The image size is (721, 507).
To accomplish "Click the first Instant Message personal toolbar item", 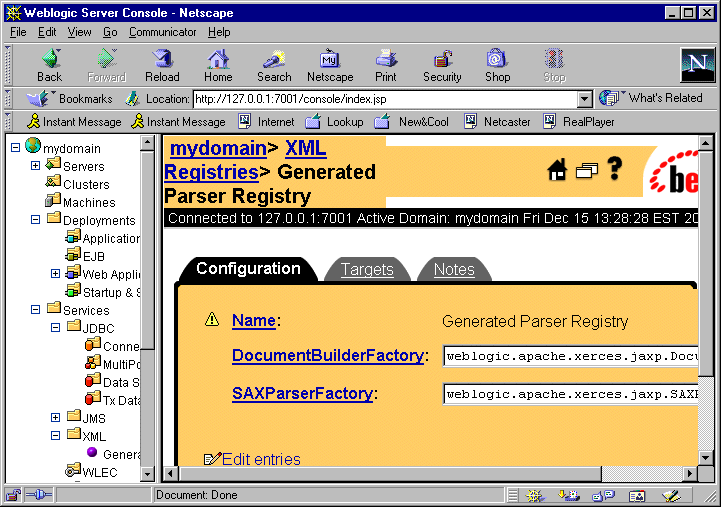I will pyautogui.click(x=74, y=122).
